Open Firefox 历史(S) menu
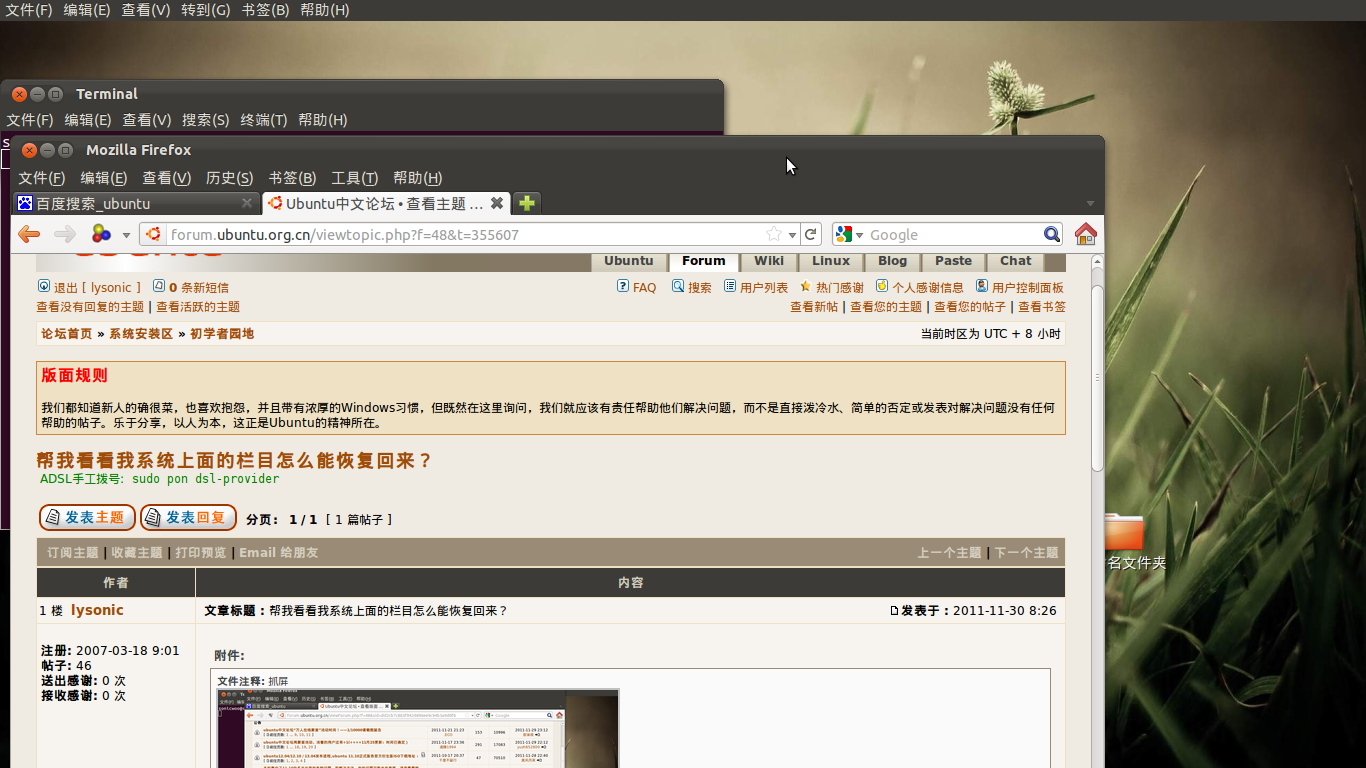Image resolution: width=1366 pixels, height=768 pixels. coord(229,178)
